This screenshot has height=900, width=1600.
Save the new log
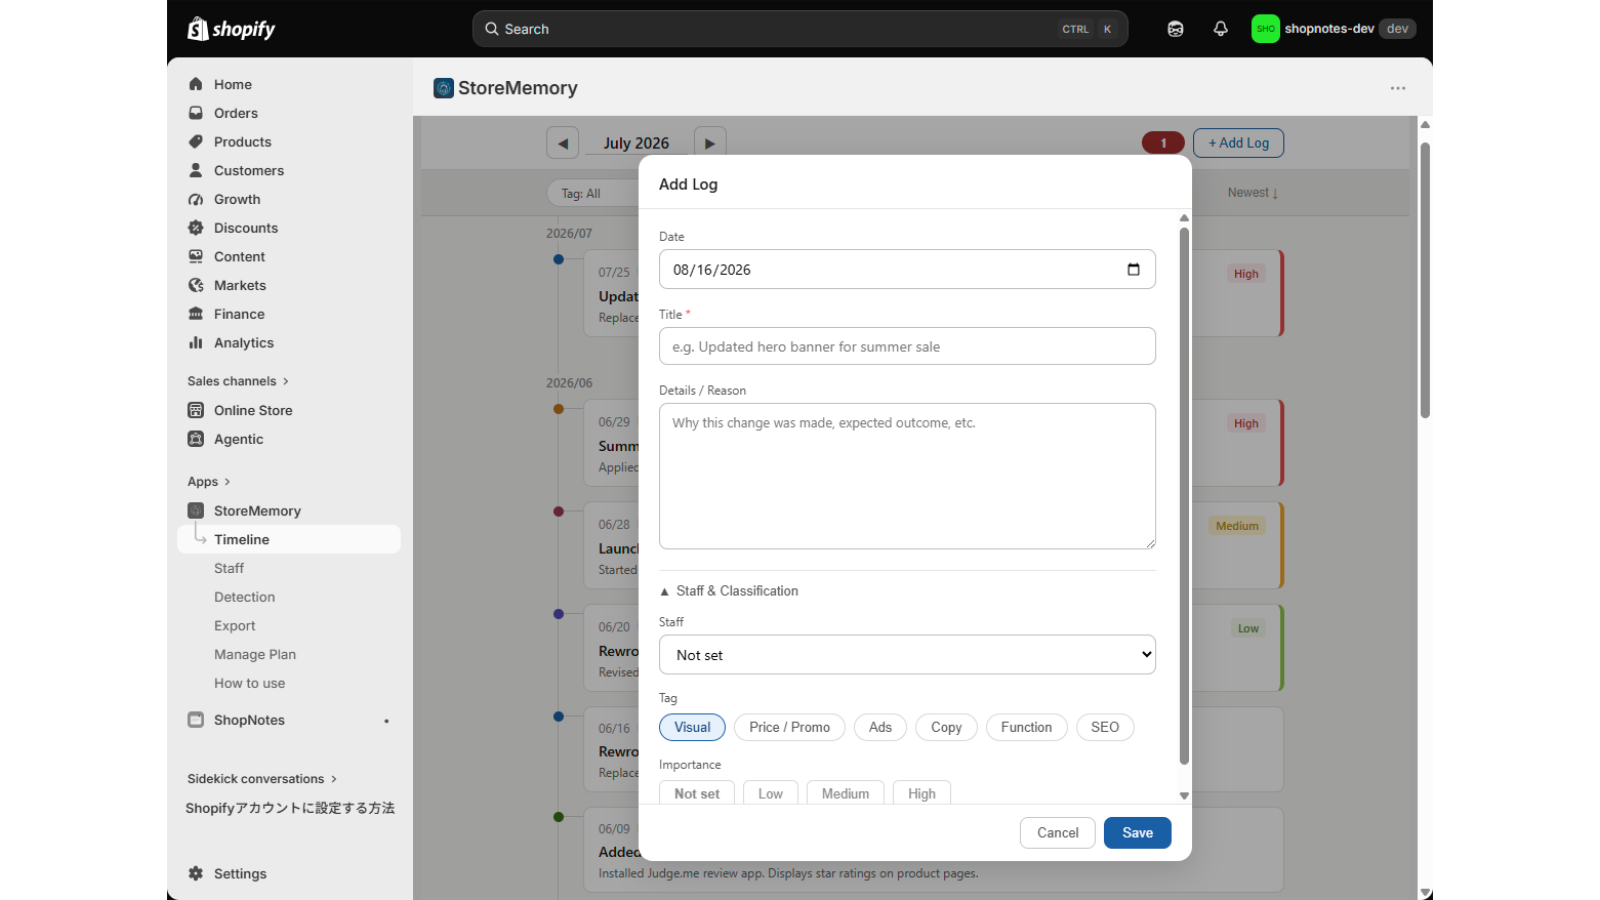click(x=1137, y=833)
